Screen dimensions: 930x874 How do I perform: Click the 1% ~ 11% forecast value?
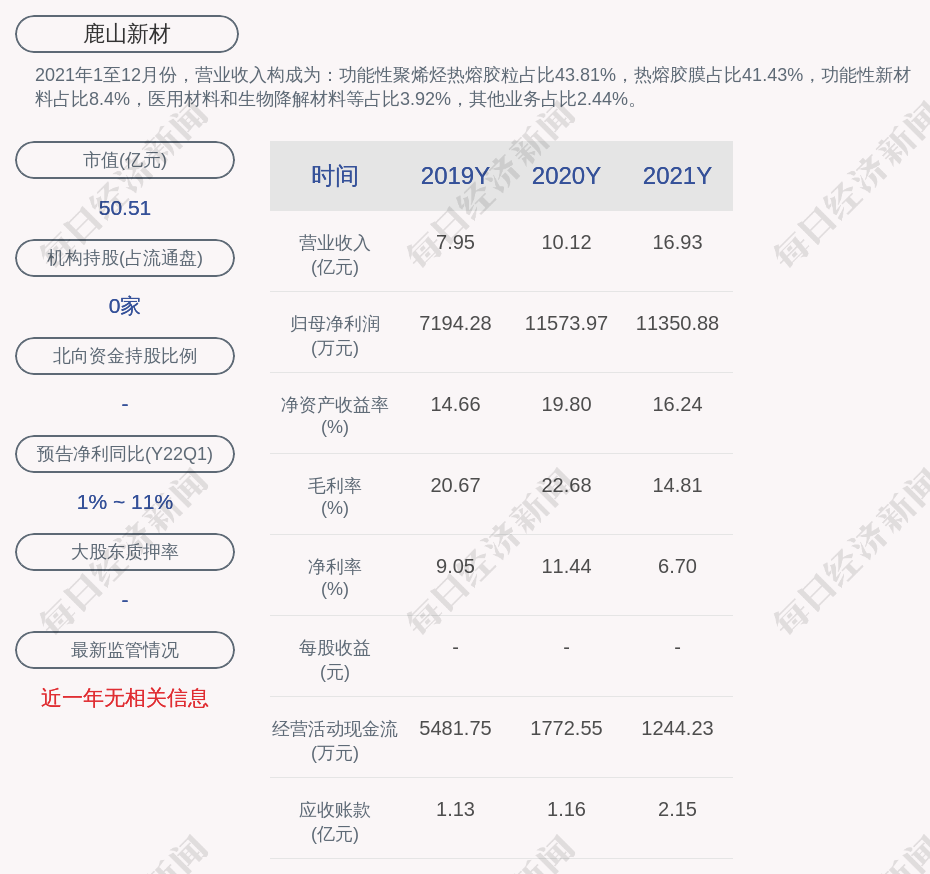[x=125, y=502]
